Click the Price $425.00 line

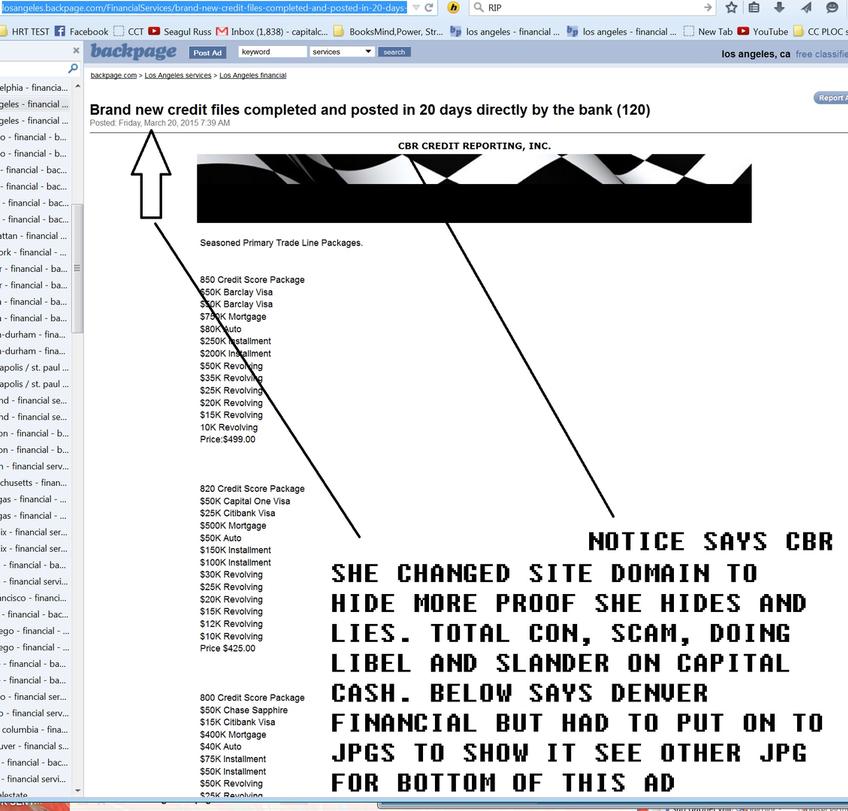coord(228,648)
